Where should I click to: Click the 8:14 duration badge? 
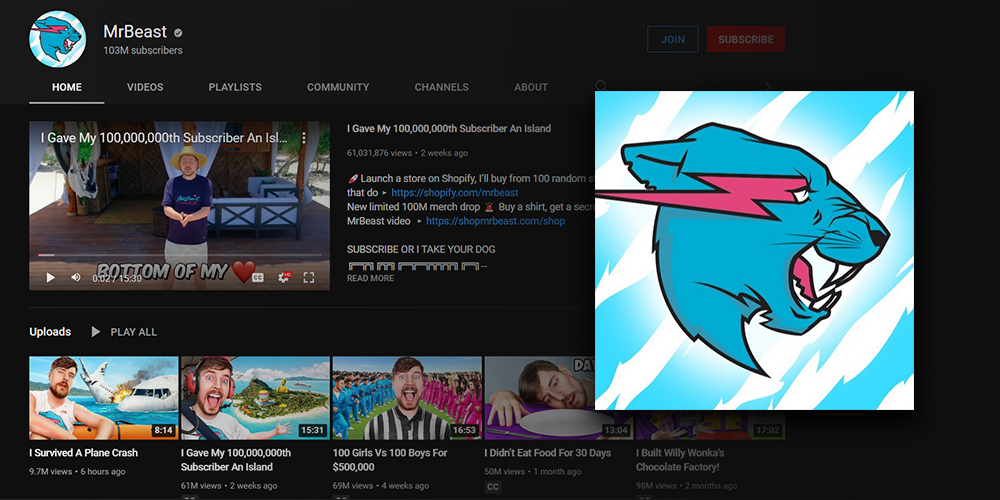[x=163, y=430]
